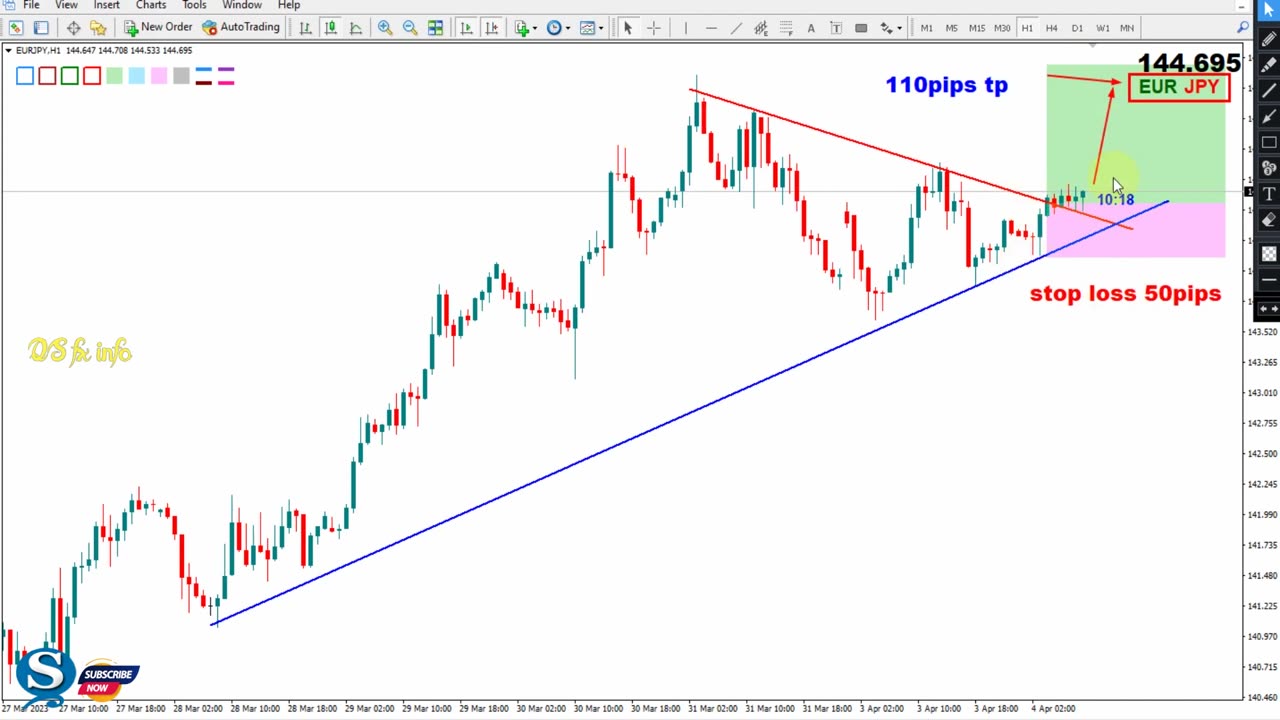Select the Fibonacci Retracement tool

[x=786, y=28]
